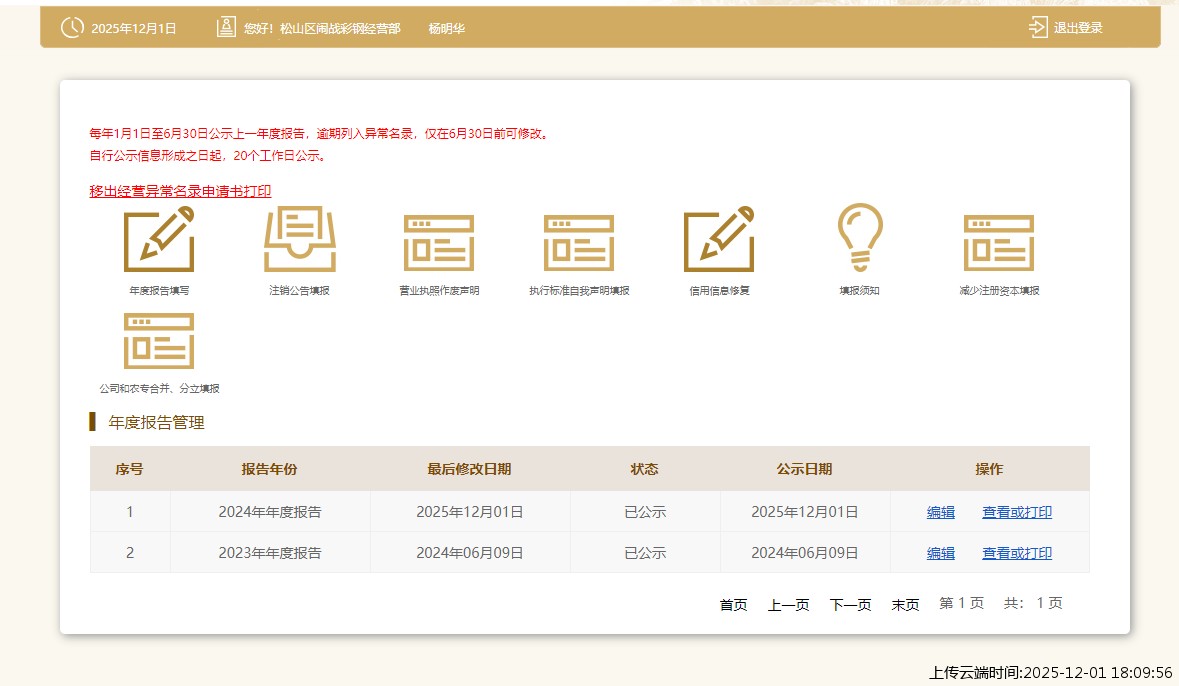The height and width of the screenshot is (686, 1179).
Task: Edit the 2024年年度报告 entry
Action: [940, 512]
